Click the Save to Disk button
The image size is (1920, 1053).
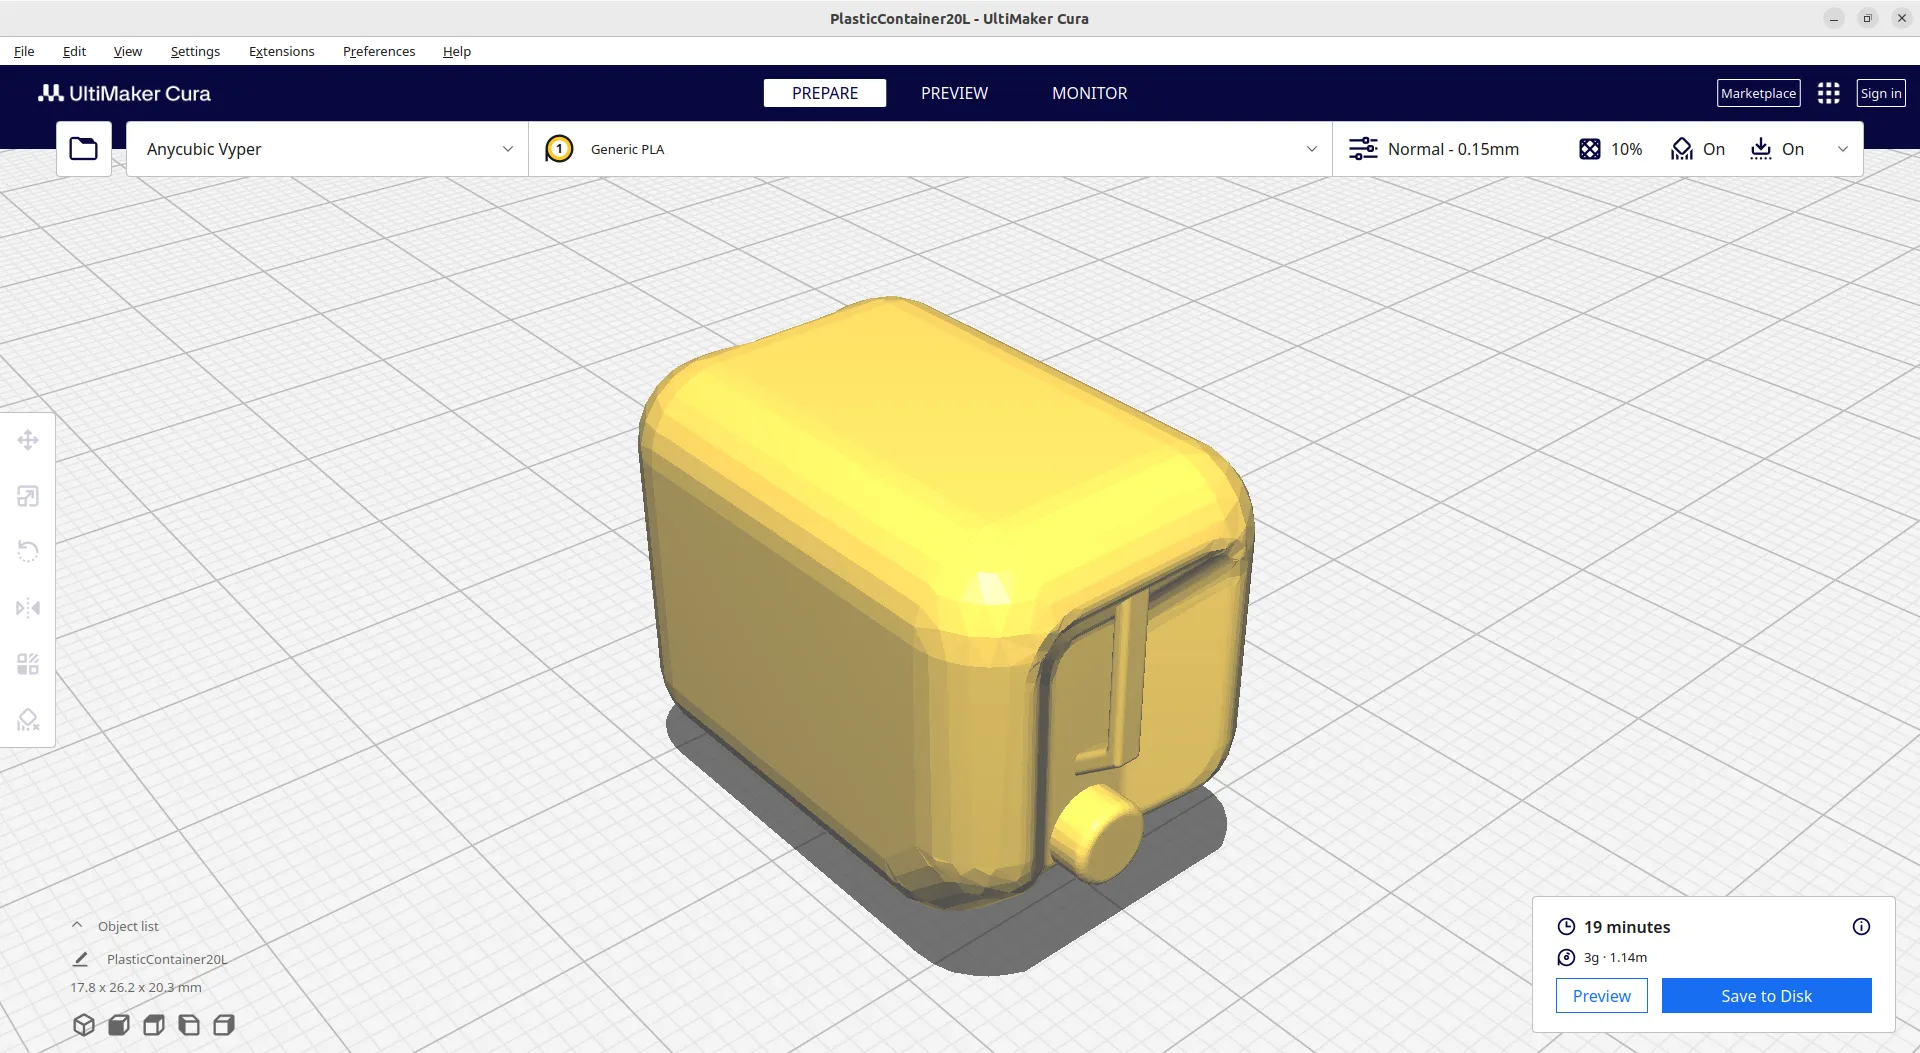[1766, 996]
